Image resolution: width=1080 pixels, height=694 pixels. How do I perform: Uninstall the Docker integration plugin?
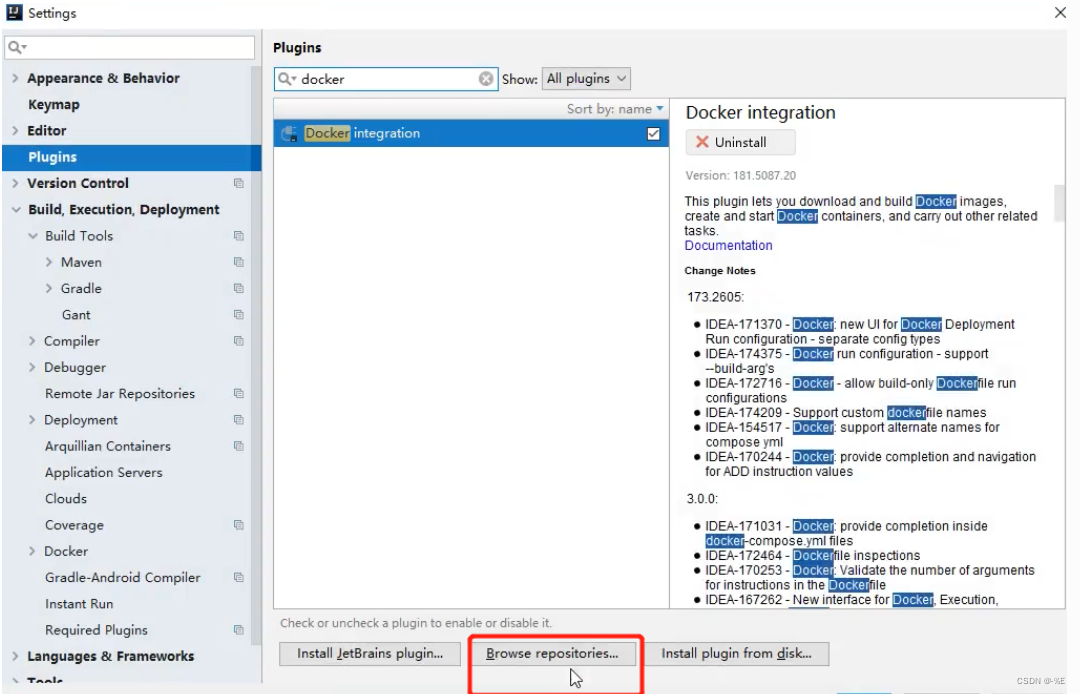740,143
